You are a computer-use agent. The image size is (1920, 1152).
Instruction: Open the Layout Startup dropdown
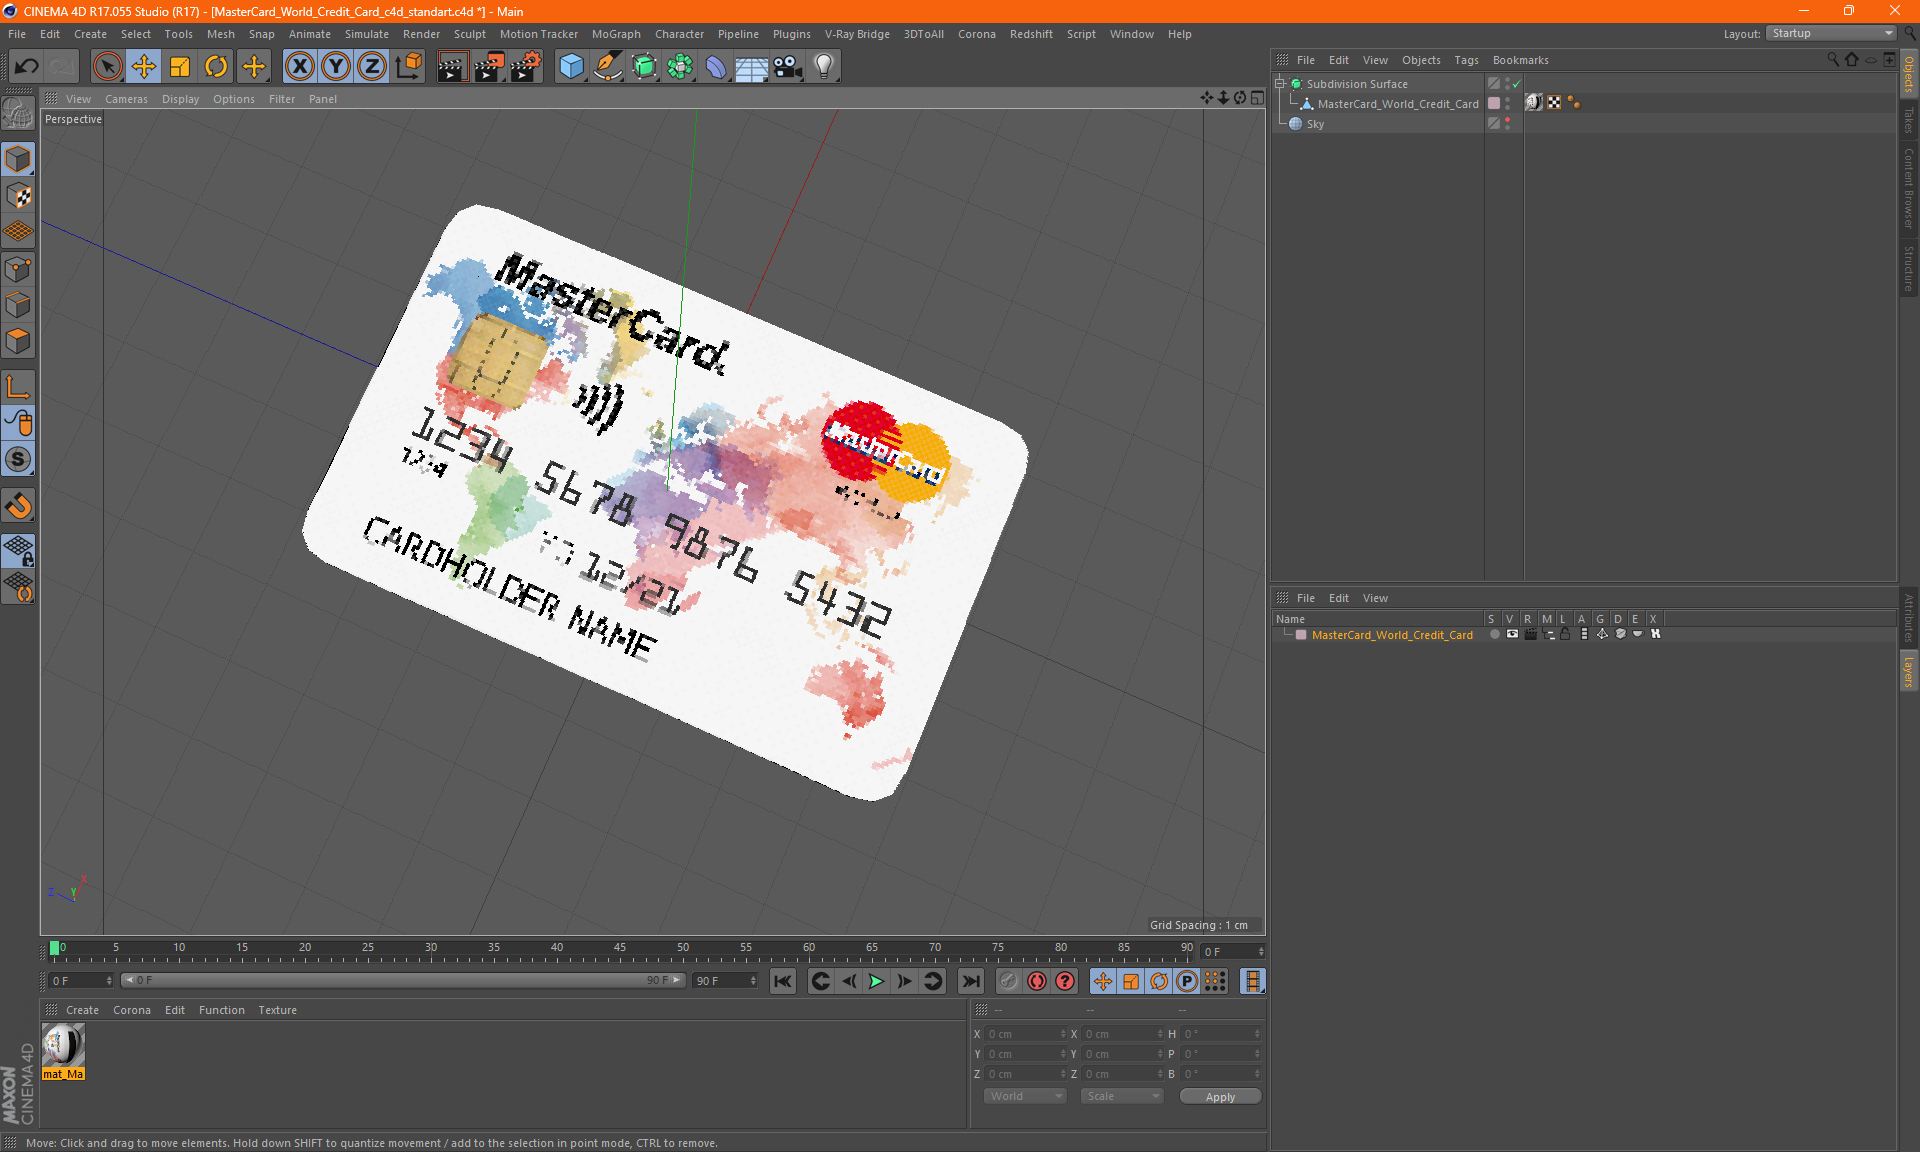[x=1831, y=33]
